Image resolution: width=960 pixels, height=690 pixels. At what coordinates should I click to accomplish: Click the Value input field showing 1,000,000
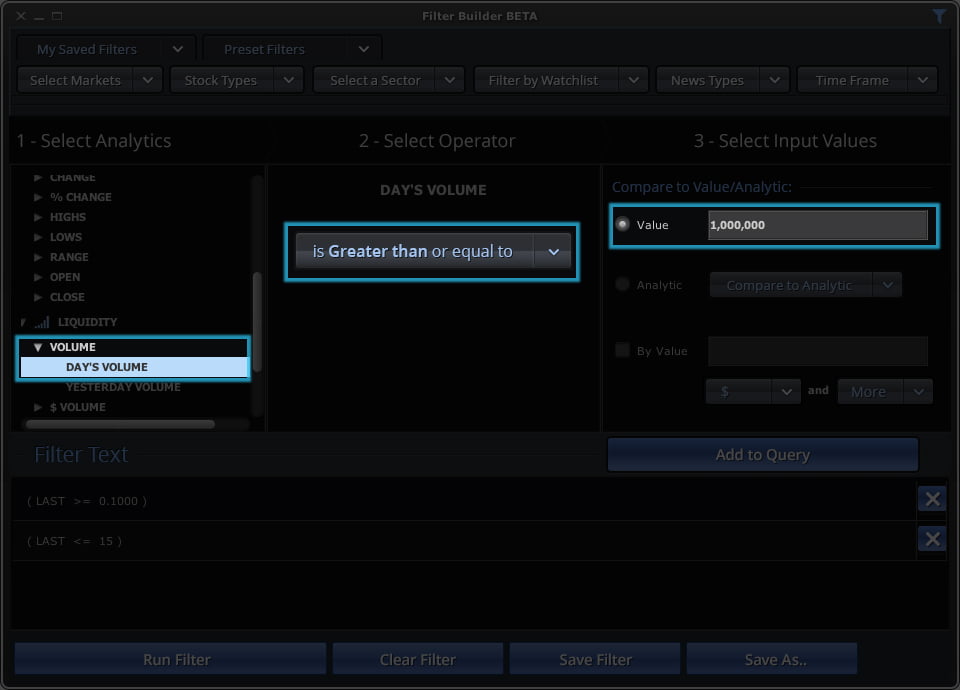point(817,225)
